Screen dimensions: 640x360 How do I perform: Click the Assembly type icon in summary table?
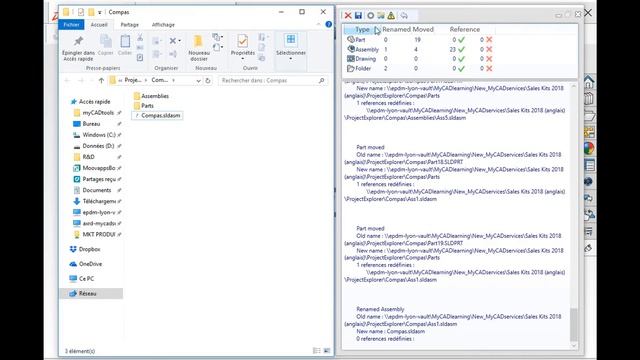[351, 49]
